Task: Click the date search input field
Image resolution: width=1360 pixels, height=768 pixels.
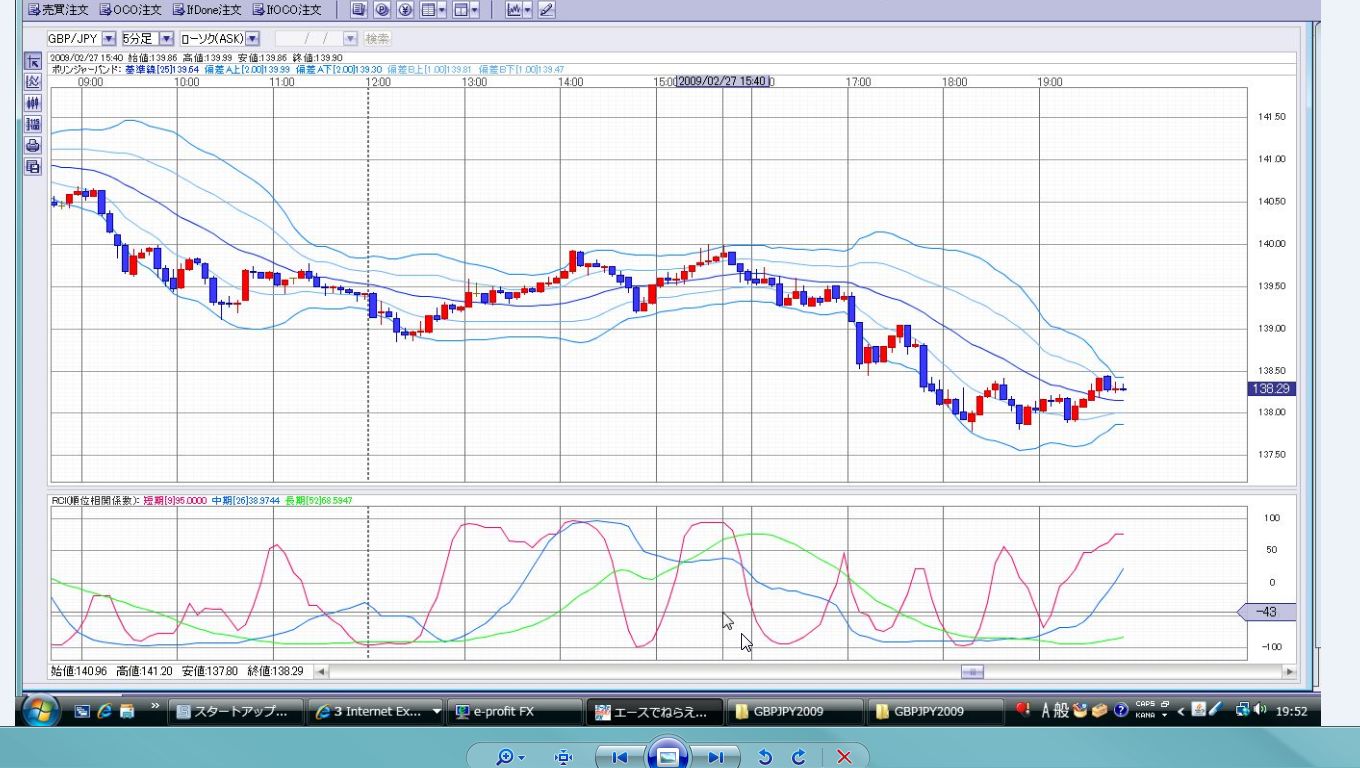Action: pos(309,38)
